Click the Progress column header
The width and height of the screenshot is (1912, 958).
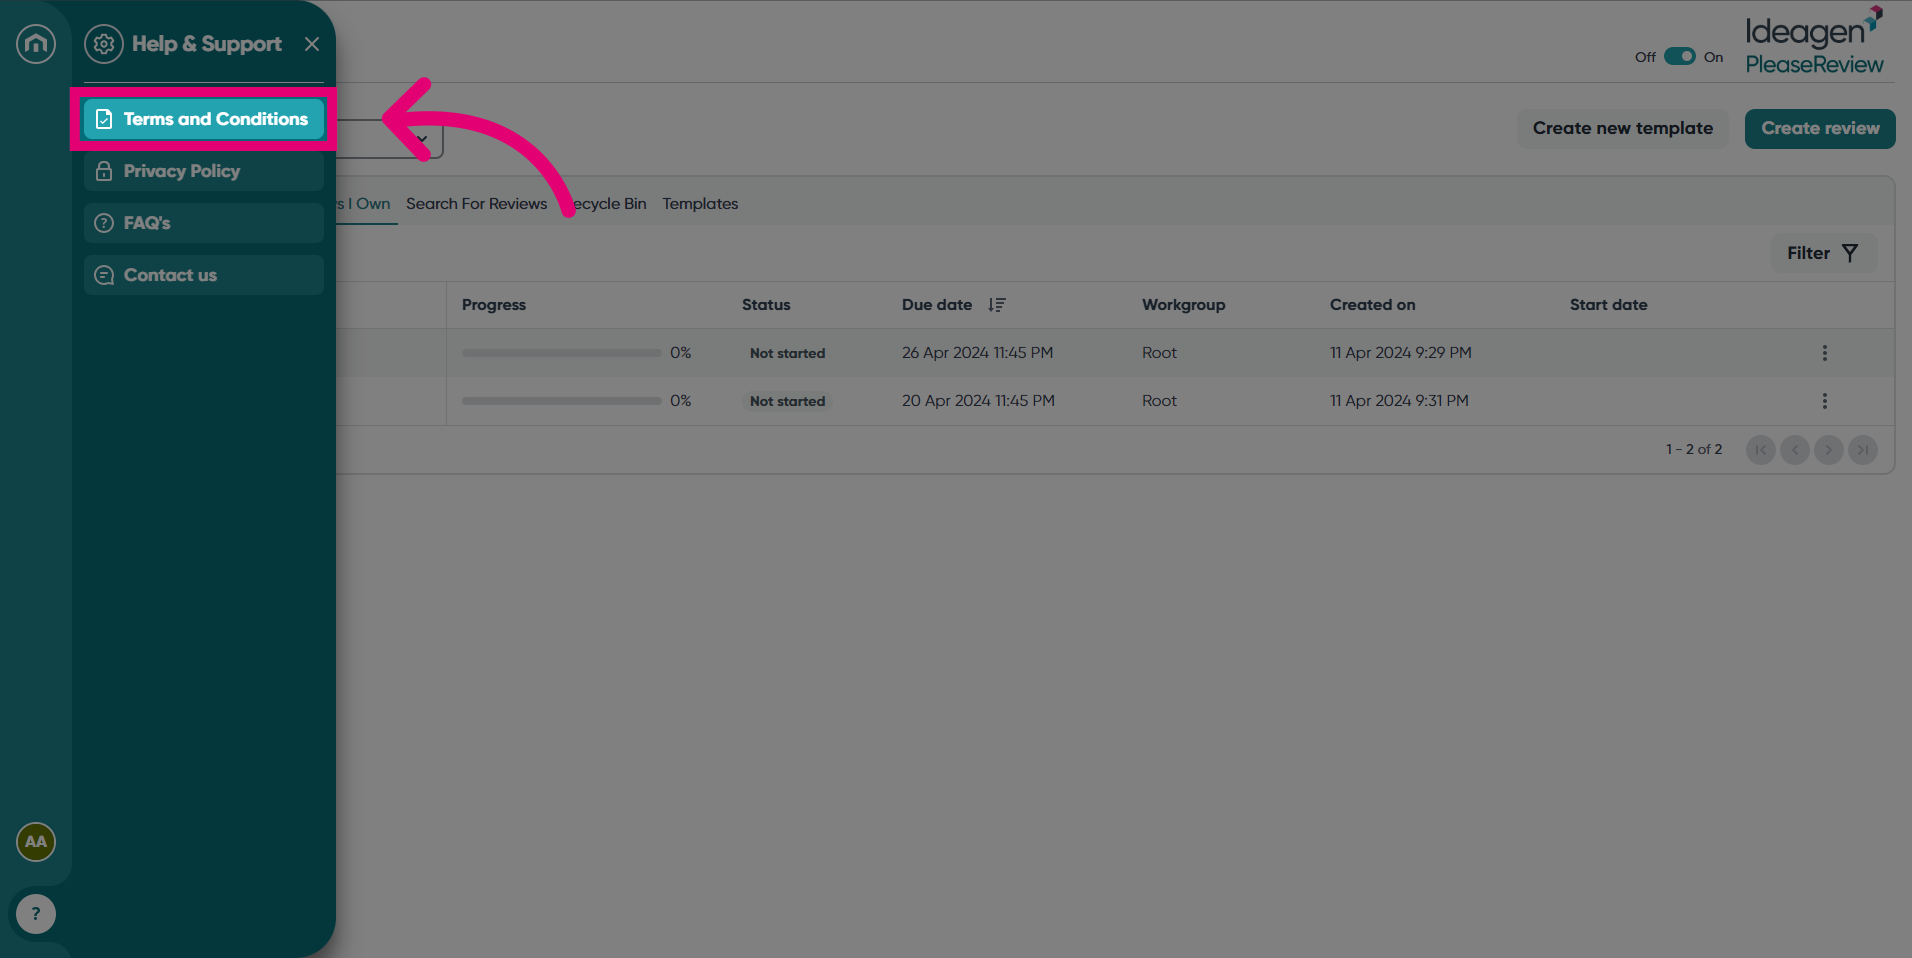click(x=494, y=305)
